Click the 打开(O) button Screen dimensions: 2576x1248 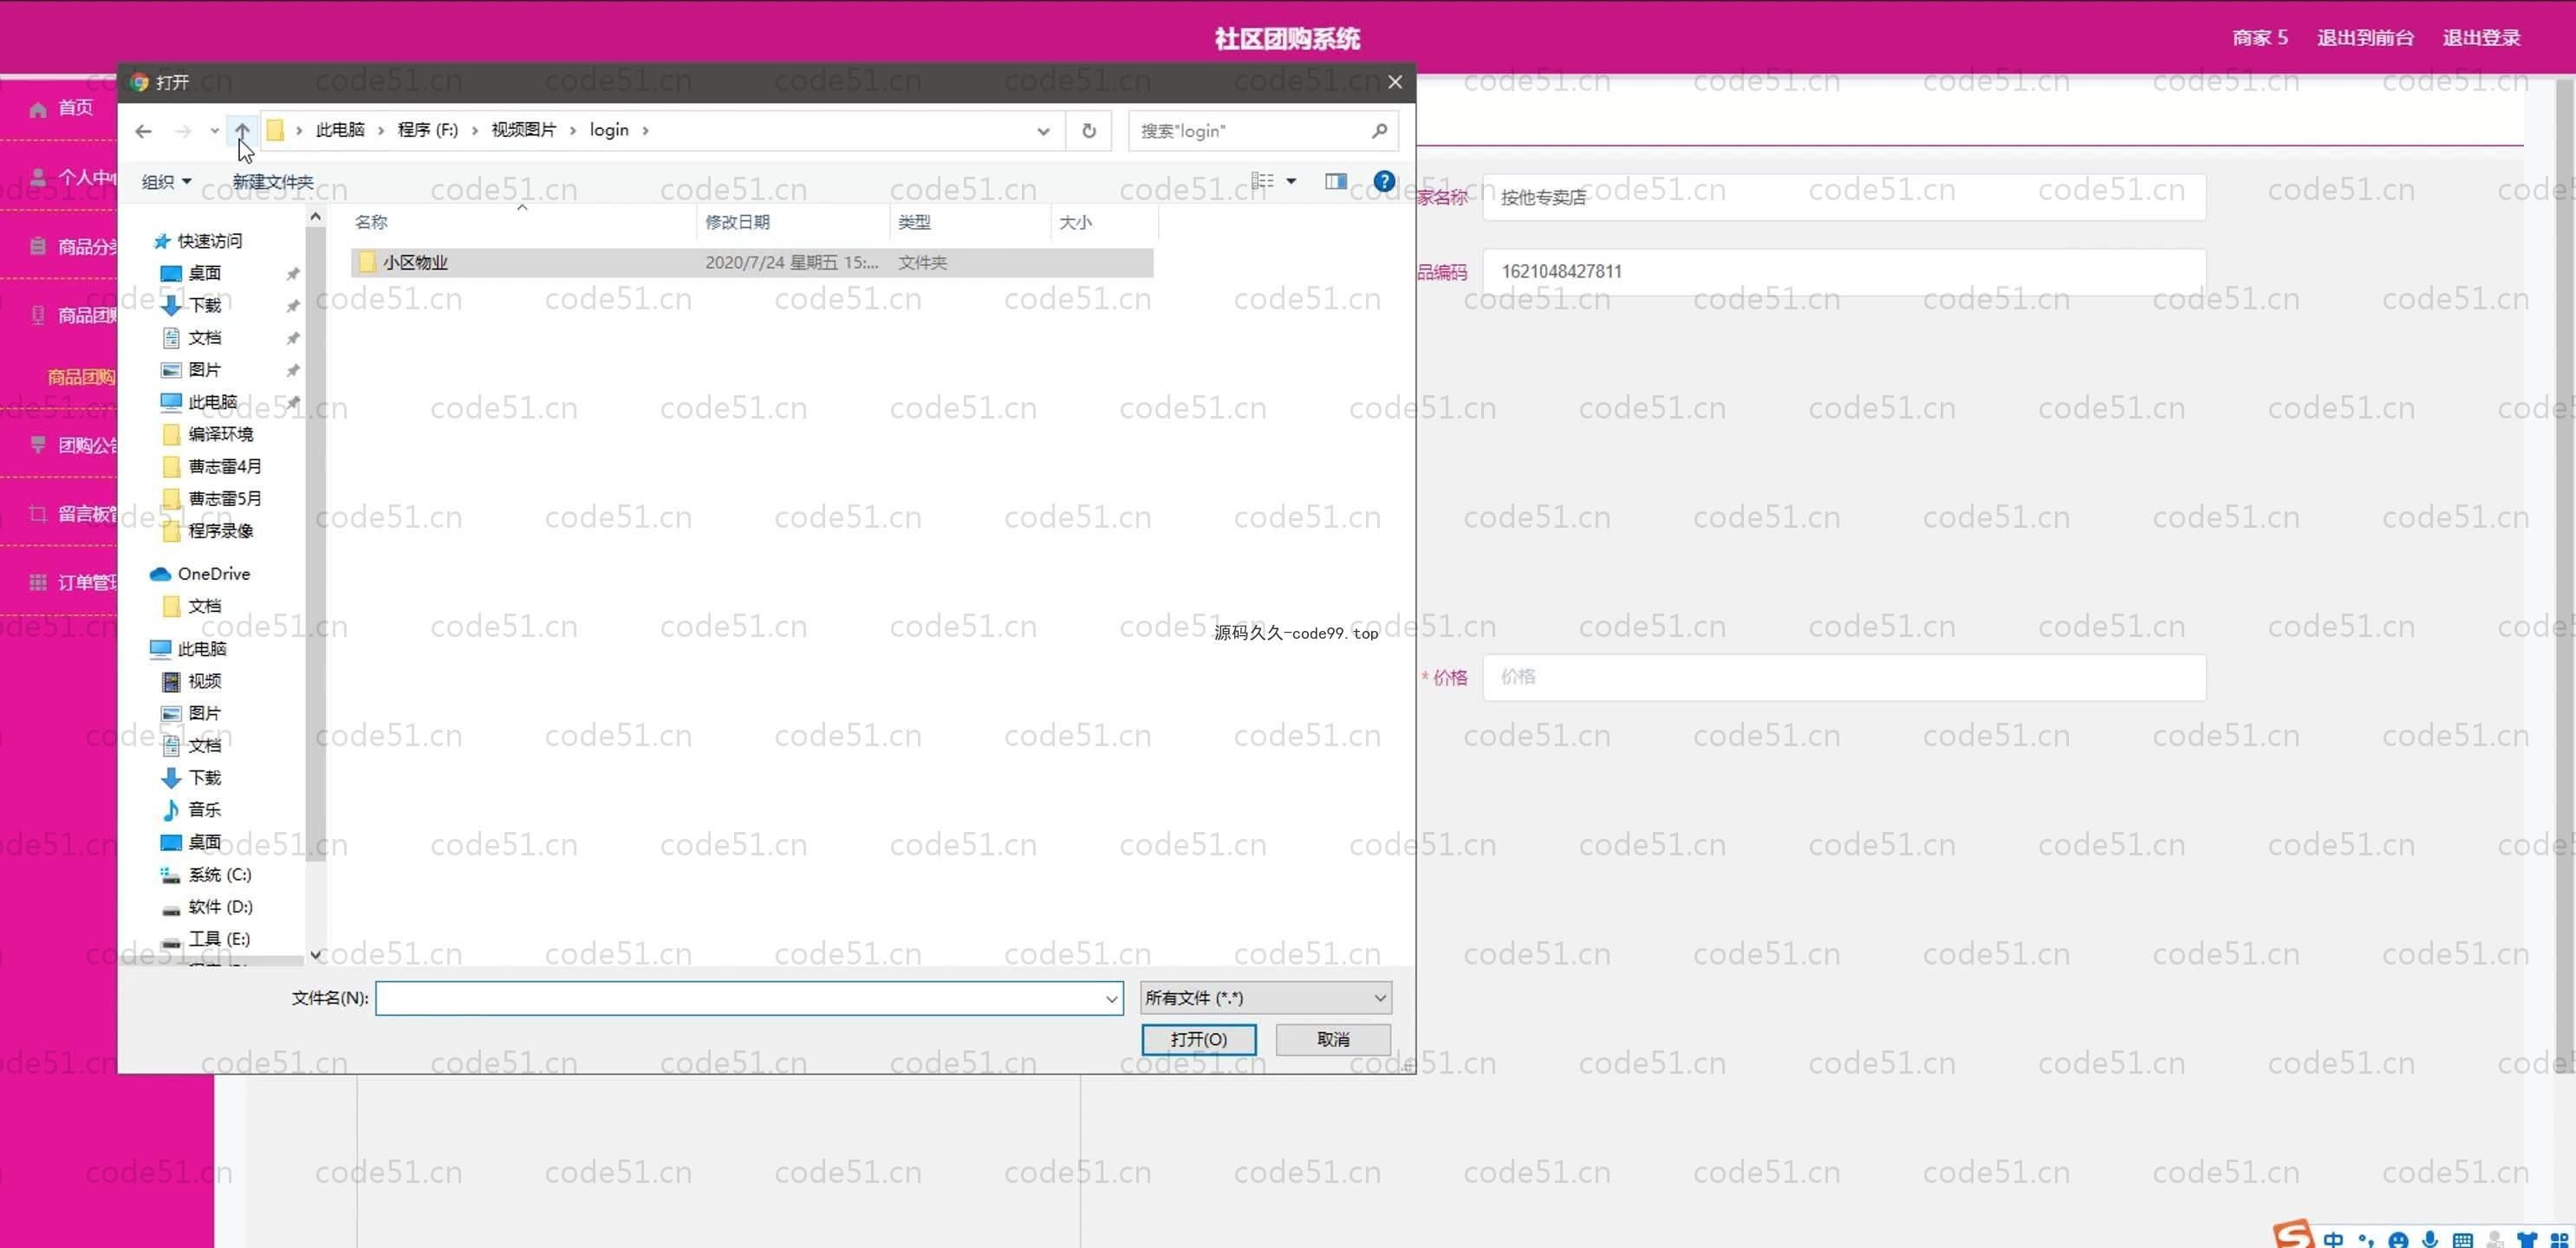[1198, 1039]
